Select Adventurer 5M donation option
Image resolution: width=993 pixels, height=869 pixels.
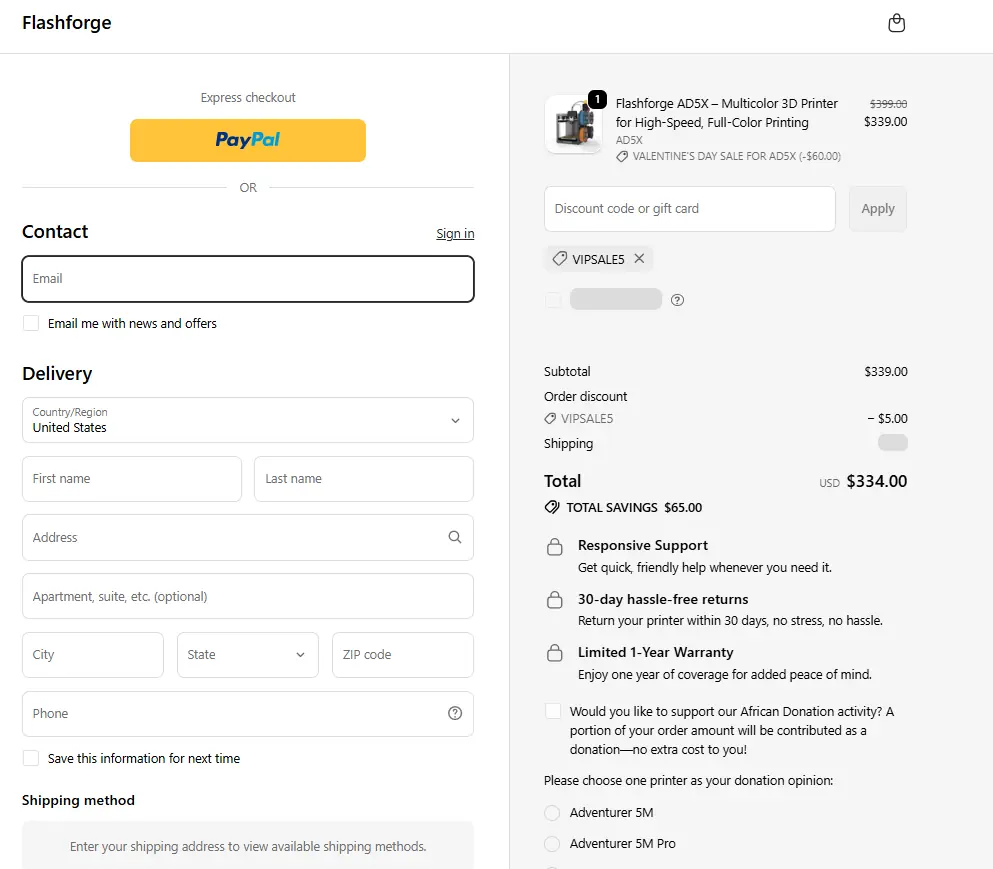point(552,813)
